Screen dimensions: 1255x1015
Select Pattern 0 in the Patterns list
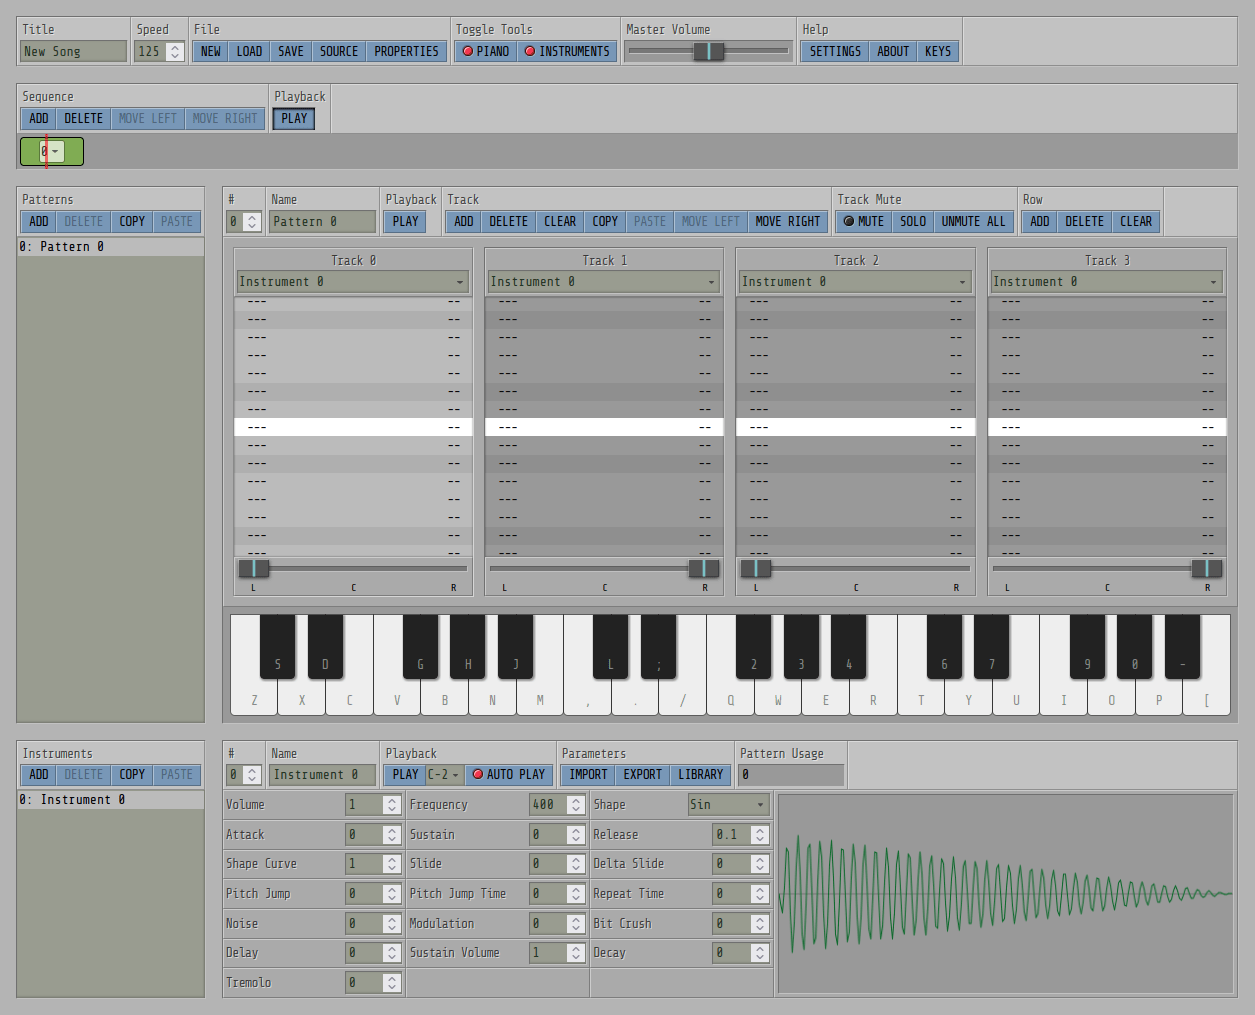click(110, 246)
